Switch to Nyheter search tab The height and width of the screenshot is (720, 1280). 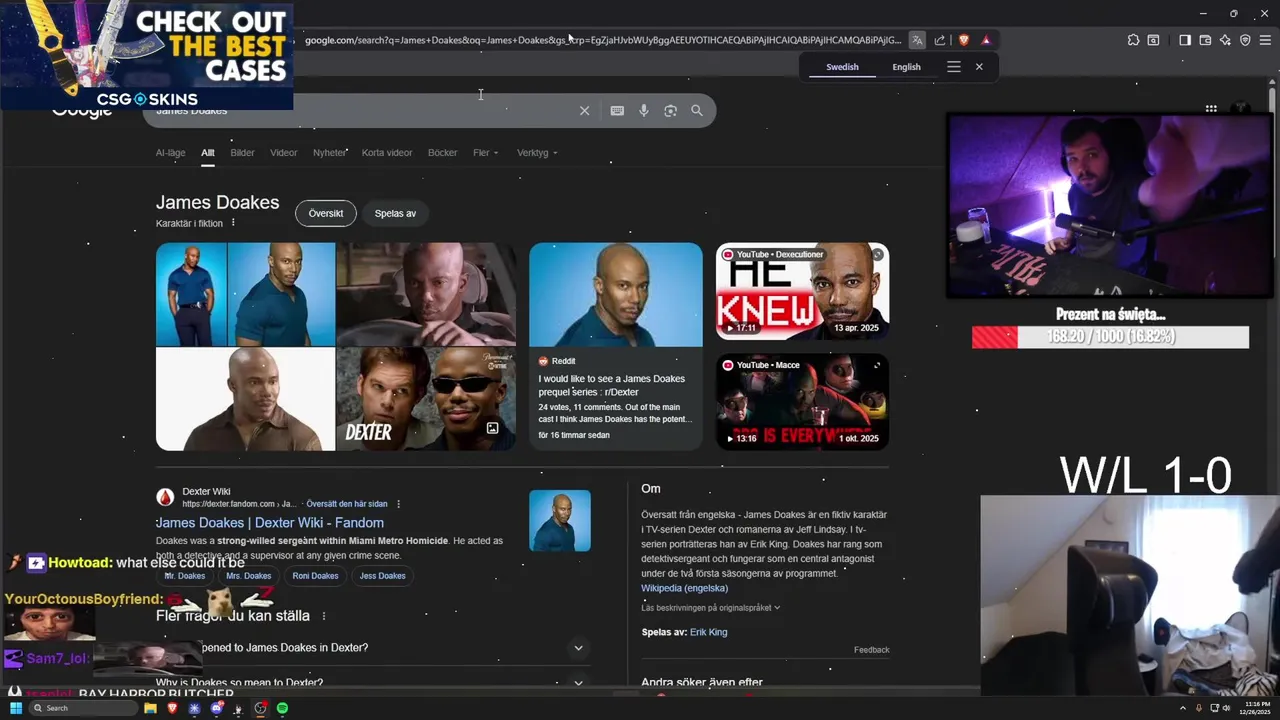pyautogui.click(x=329, y=153)
